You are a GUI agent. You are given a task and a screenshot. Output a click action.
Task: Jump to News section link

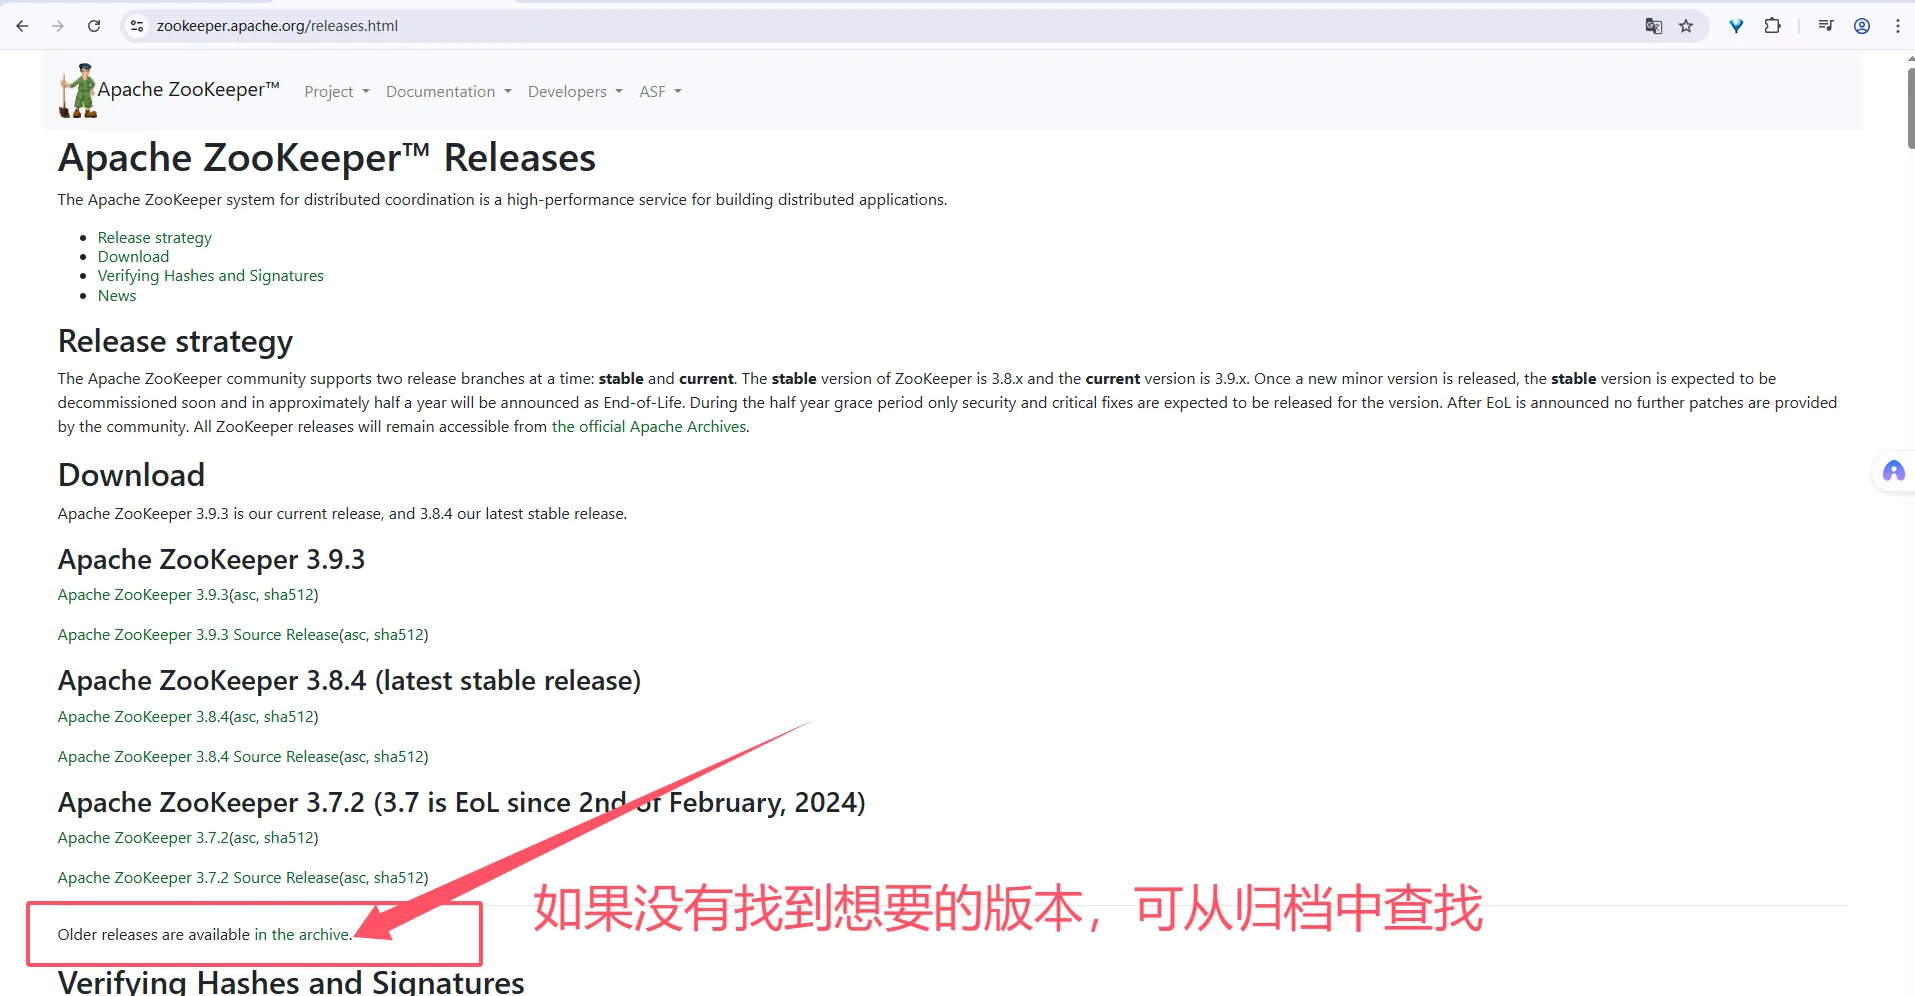pos(117,296)
